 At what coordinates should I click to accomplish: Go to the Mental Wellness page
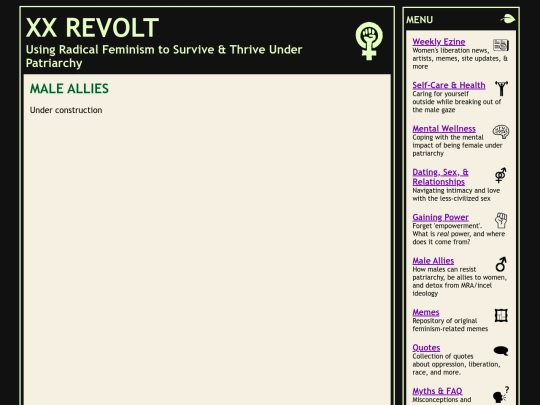(x=444, y=128)
